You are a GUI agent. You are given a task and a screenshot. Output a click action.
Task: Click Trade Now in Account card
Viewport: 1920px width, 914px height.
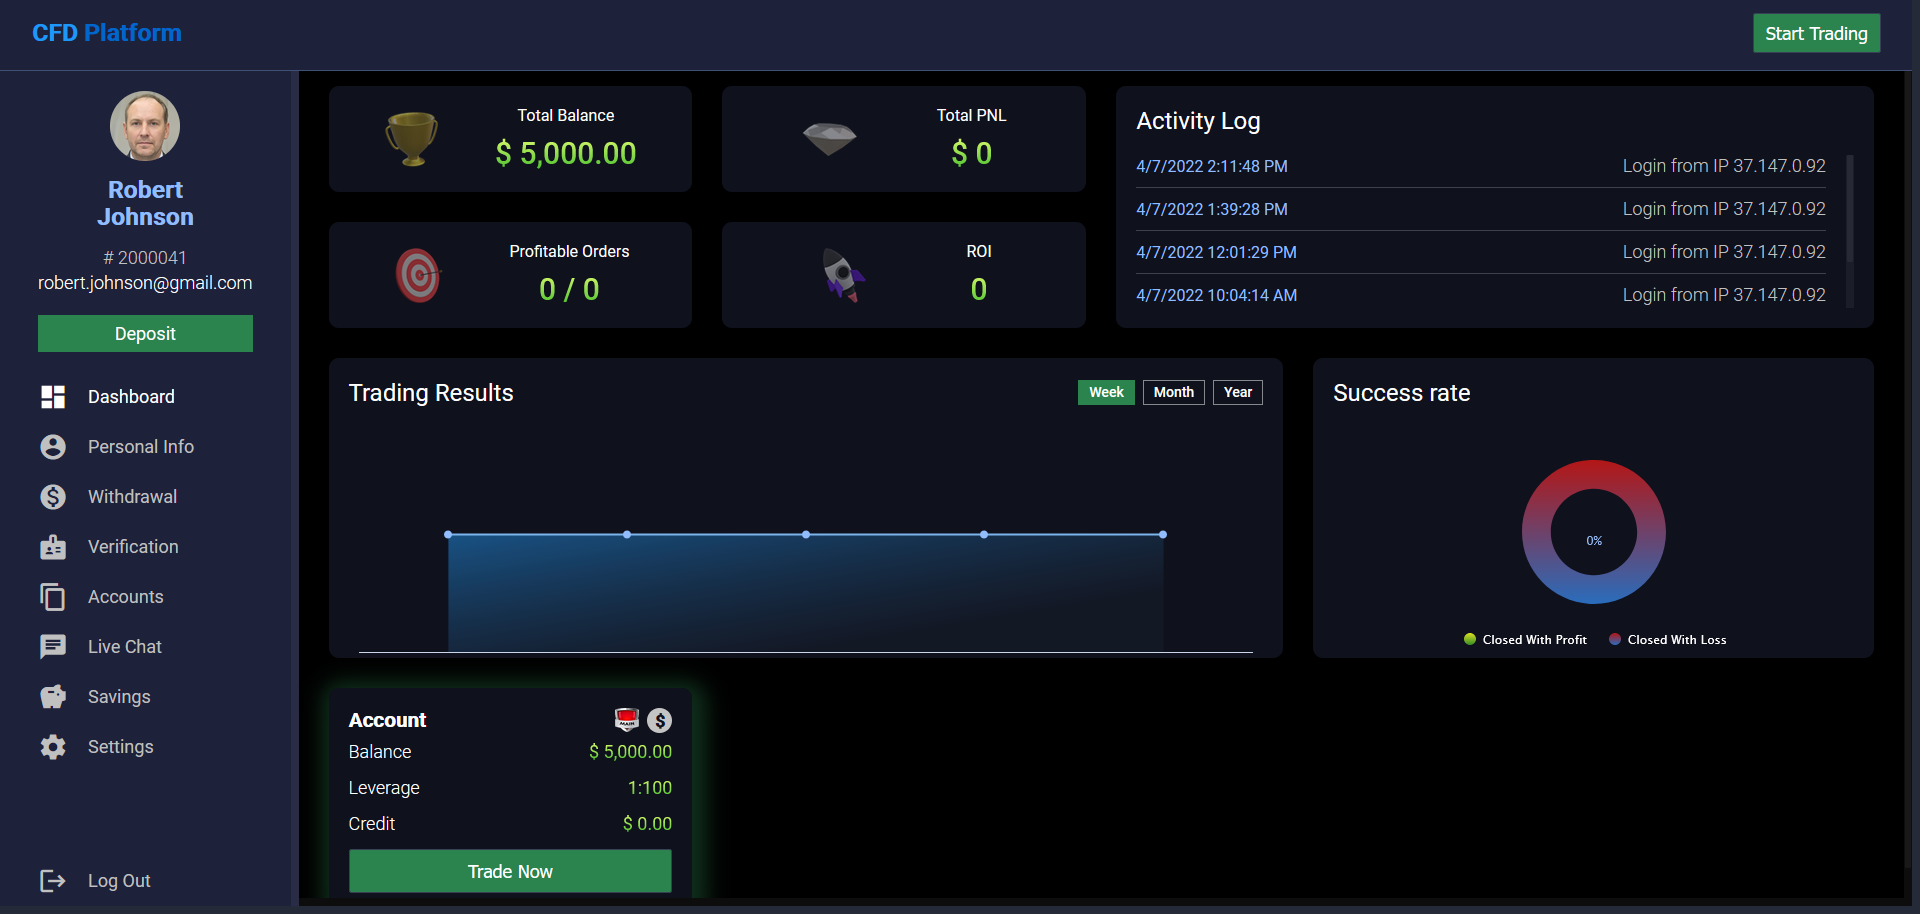pyautogui.click(x=510, y=871)
